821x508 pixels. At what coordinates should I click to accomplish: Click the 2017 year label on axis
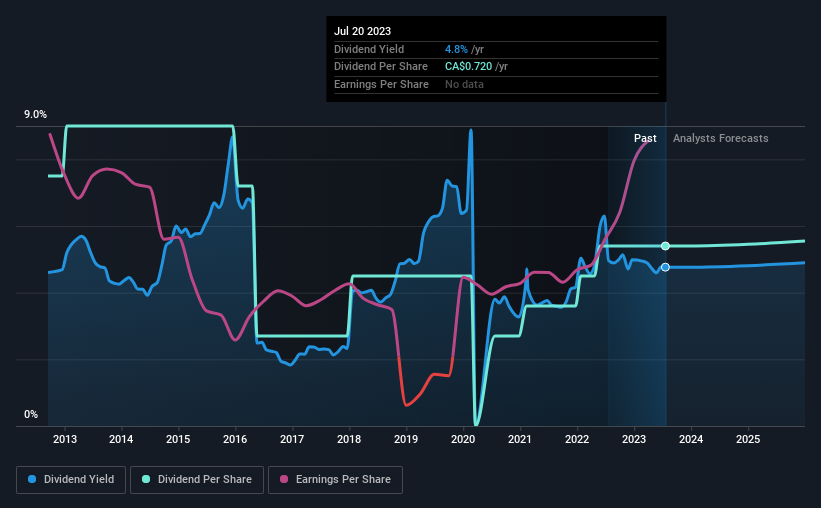(x=292, y=439)
